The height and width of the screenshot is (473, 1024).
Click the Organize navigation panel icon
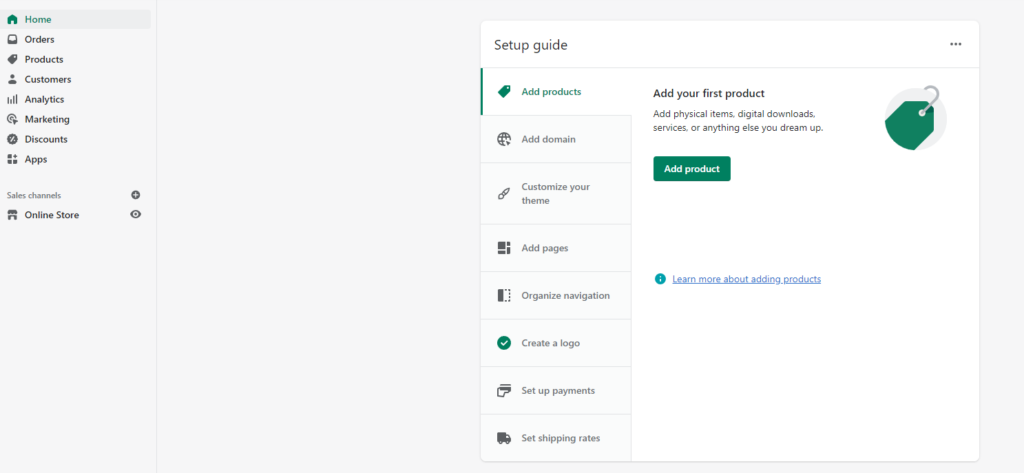504,295
